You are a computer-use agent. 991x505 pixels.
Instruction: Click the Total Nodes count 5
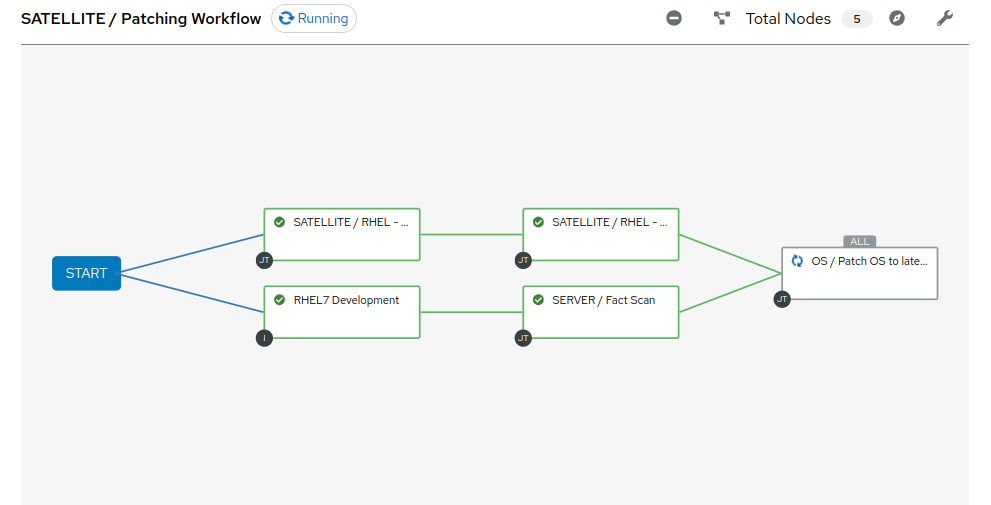click(x=856, y=19)
